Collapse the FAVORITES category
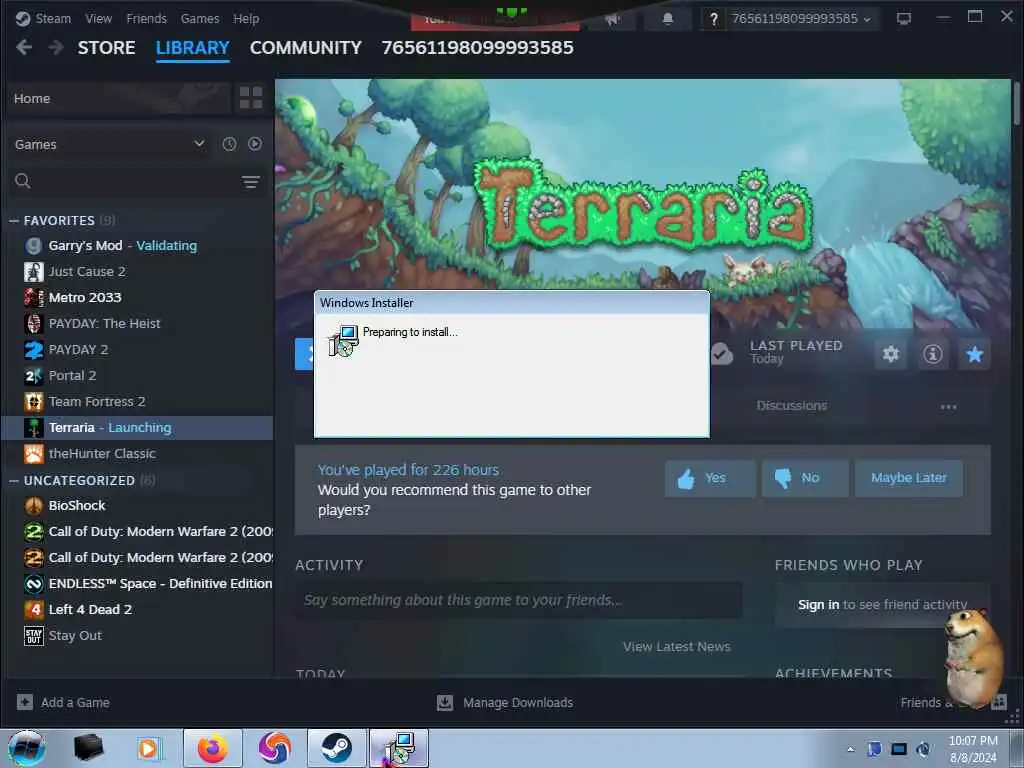This screenshot has width=1024, height=768. pos(59,220)
